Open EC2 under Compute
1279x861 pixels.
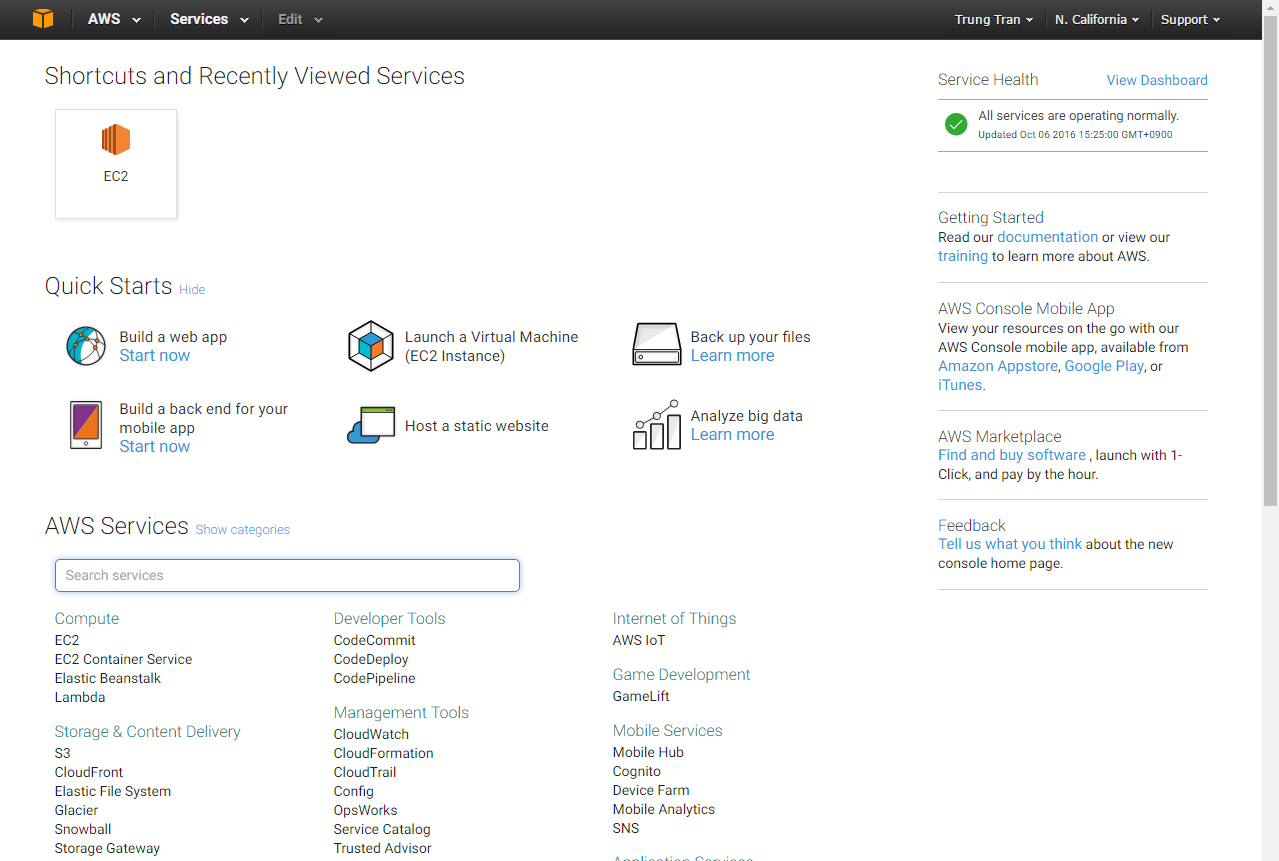(67, 640)
